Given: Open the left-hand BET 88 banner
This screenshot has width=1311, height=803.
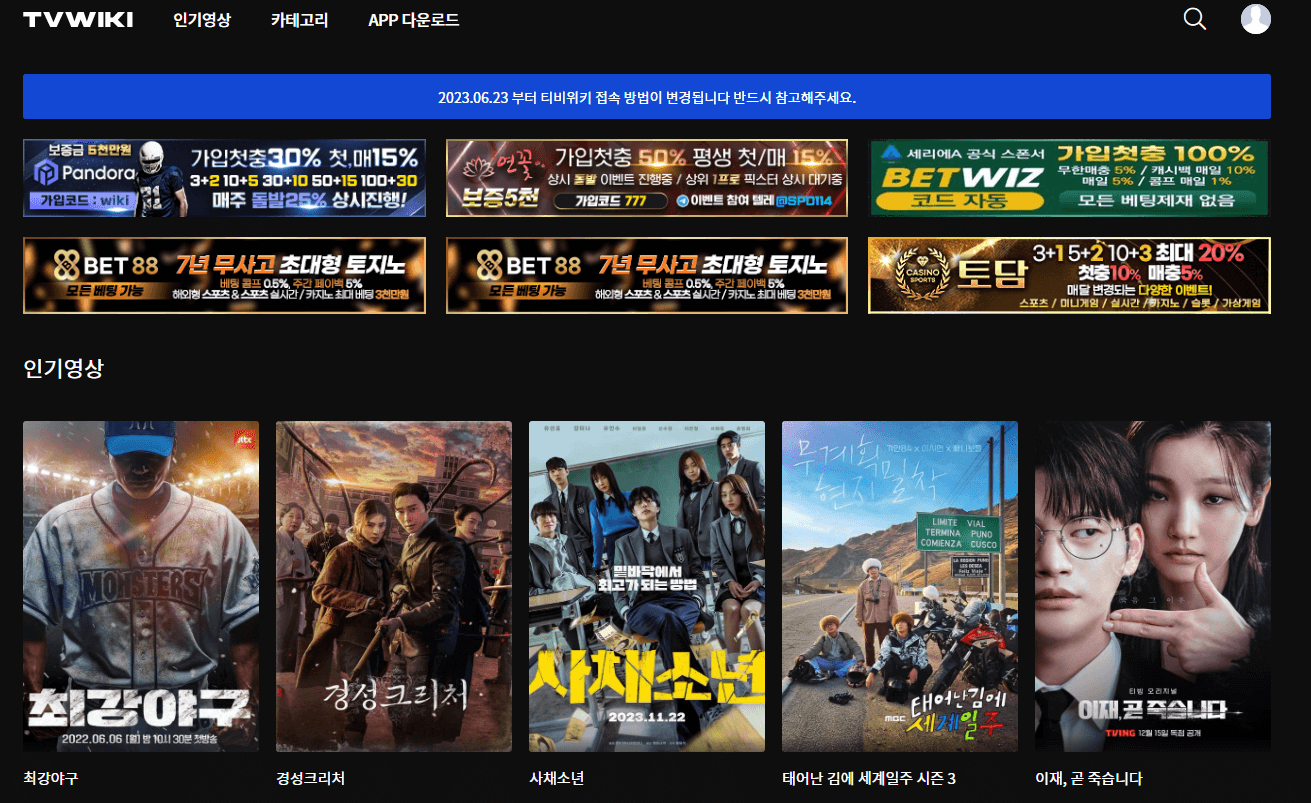Looking at the screenshot, I should [224, 275].
